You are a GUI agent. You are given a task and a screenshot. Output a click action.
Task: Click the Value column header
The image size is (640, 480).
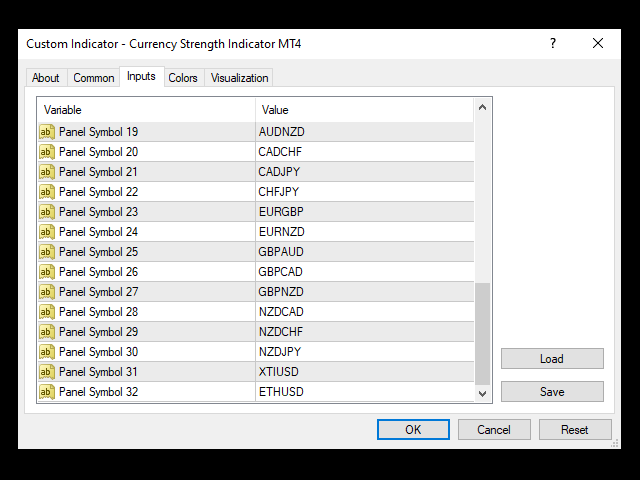coord(364,110)
